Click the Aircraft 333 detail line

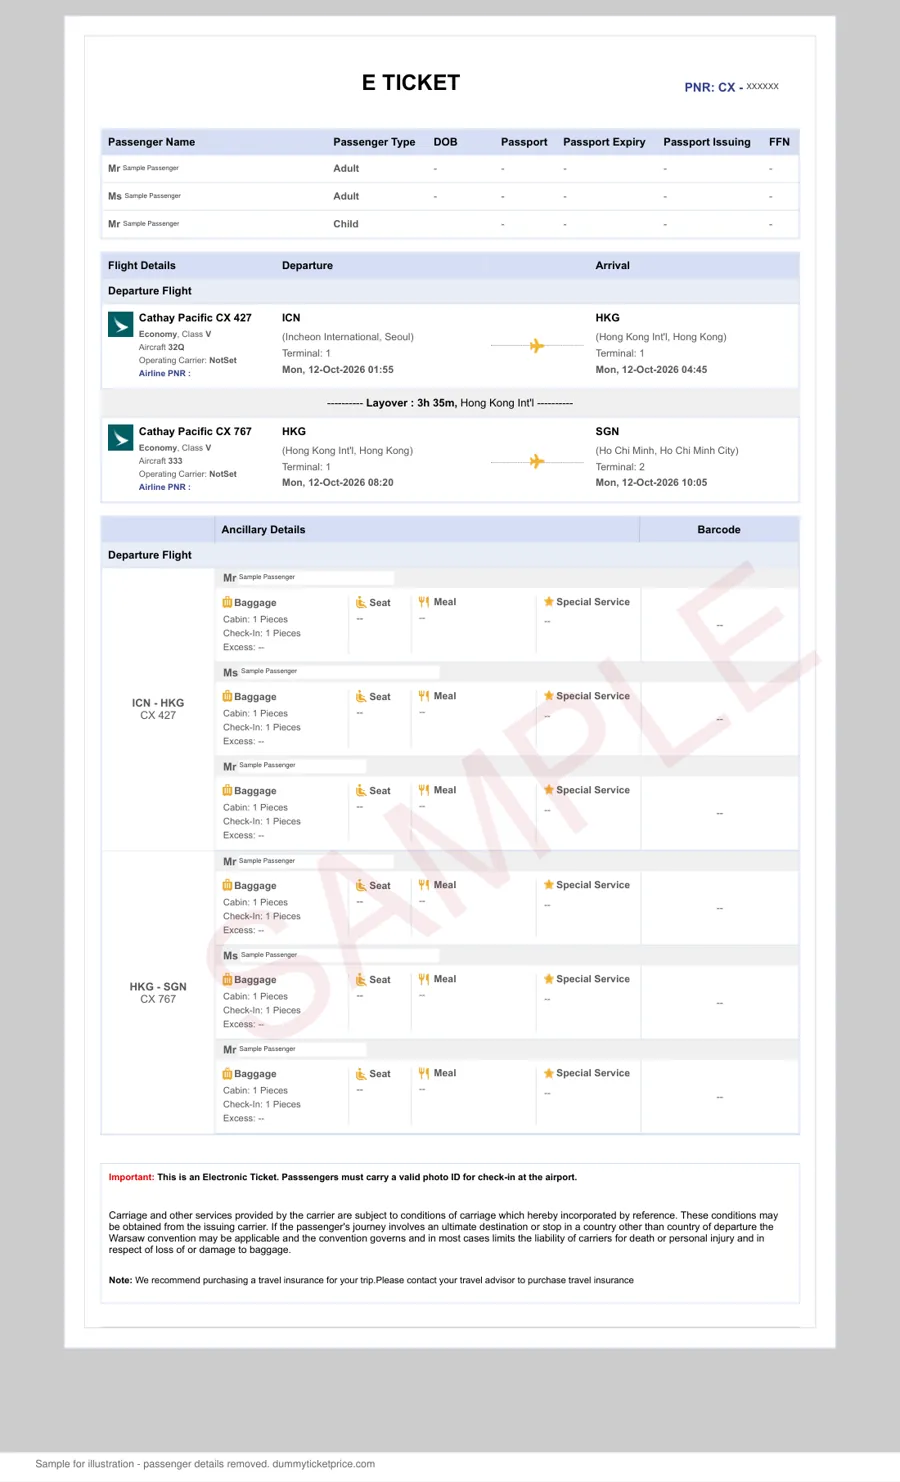(161, 461)
